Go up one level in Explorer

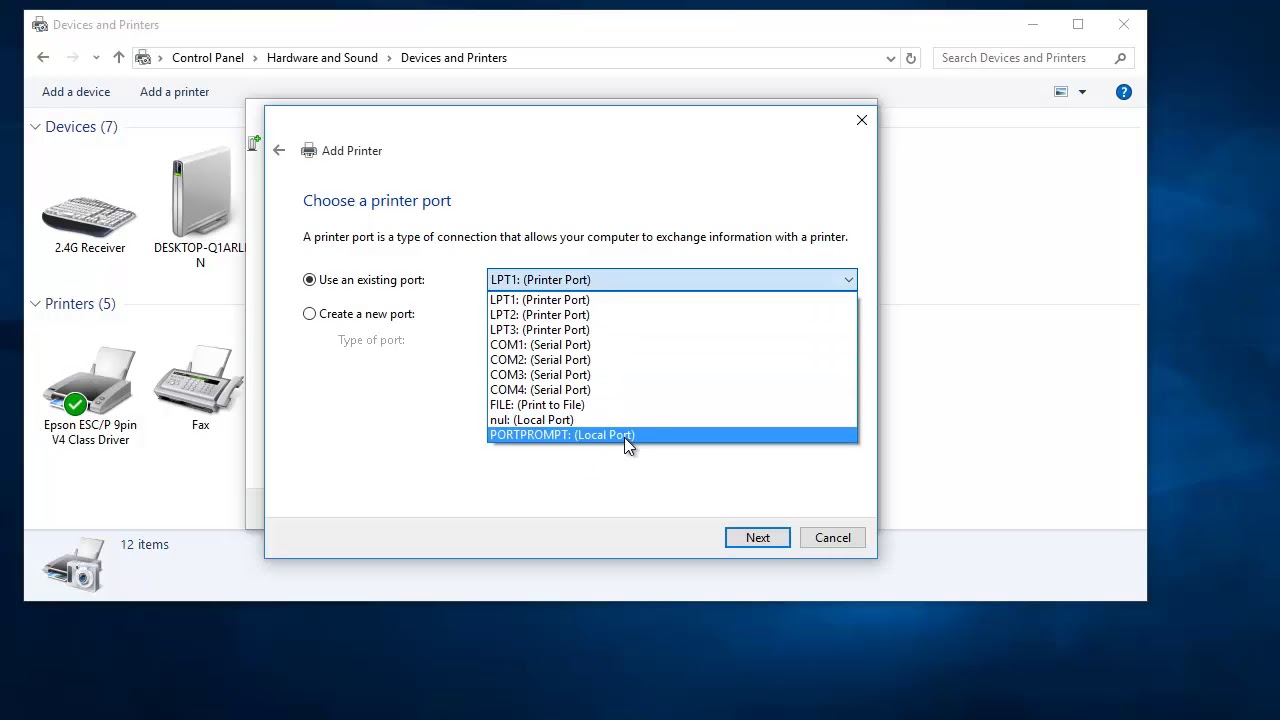(x=119, y=58)
